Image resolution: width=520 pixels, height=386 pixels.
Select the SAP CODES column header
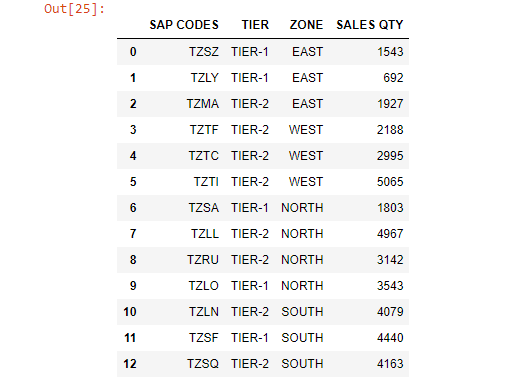pyautogui.click(x=184, y=25)
